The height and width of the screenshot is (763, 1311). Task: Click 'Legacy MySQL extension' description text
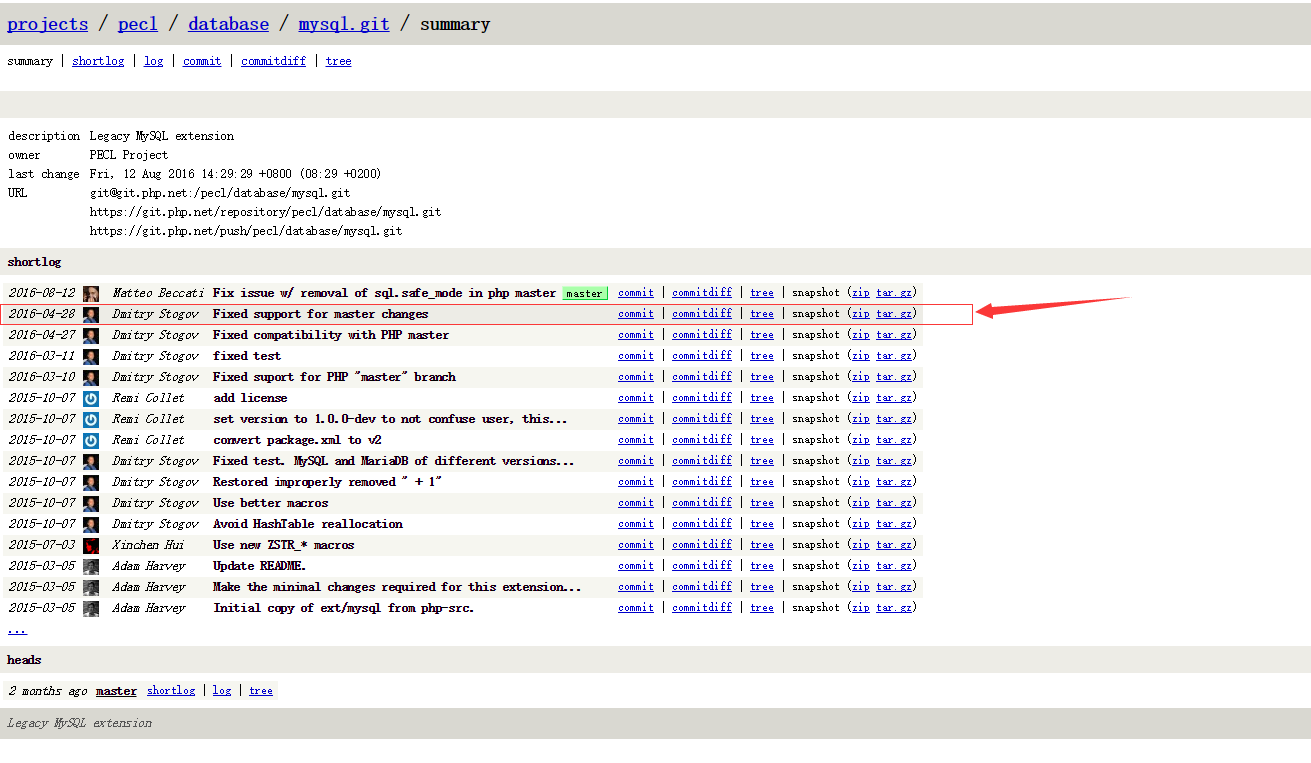tap(162, 136)
